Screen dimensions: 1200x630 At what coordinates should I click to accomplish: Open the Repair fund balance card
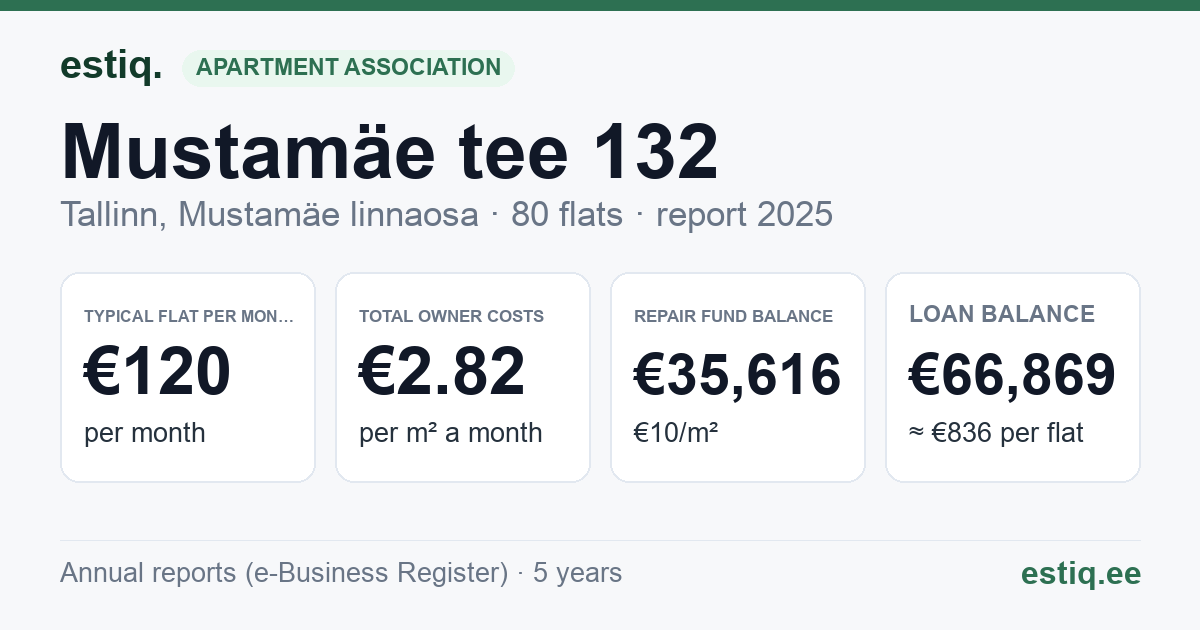coord(738,377)
